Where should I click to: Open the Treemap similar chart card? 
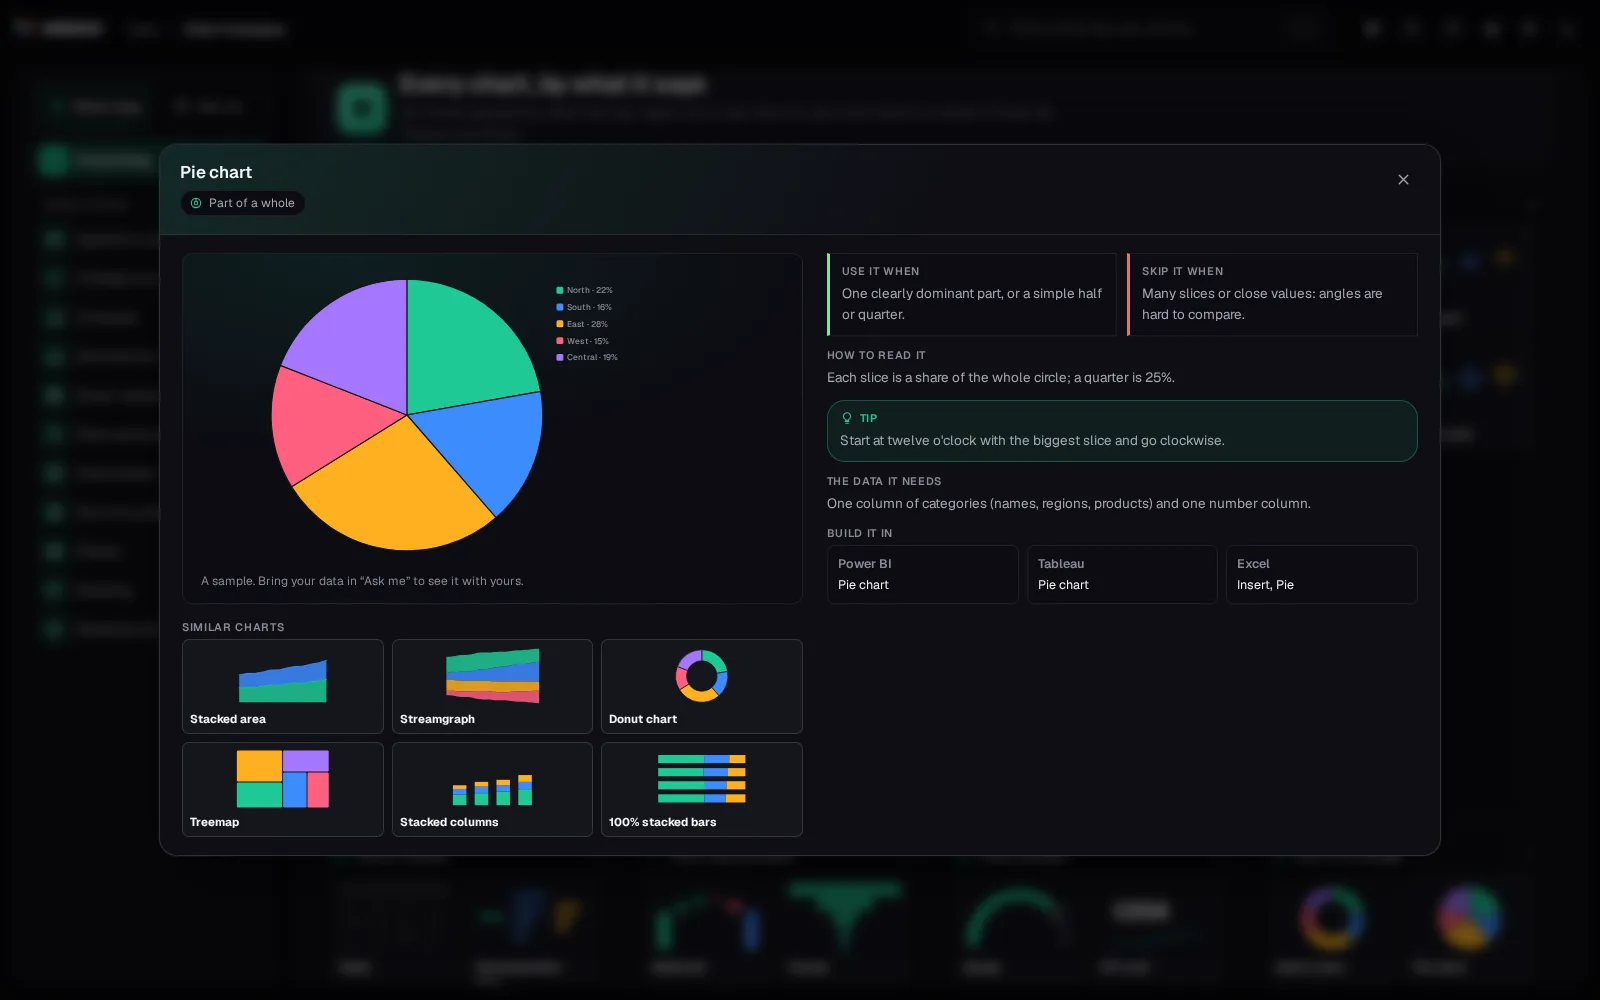[x=283, y=790]
